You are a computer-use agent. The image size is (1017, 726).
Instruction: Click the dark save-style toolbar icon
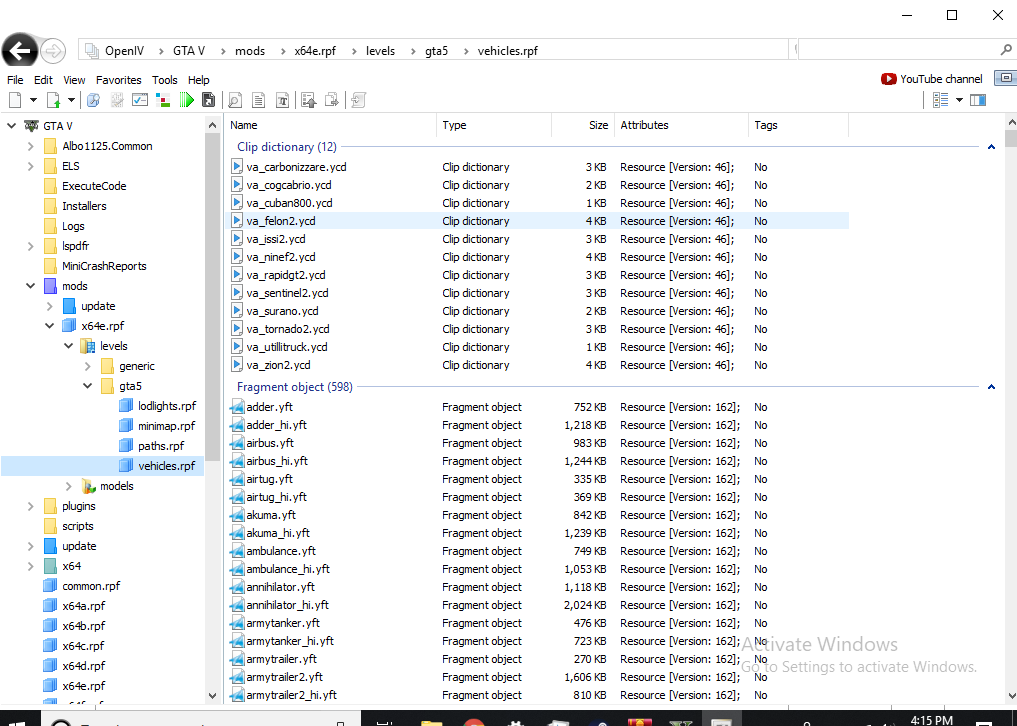[x=208, y=100]
